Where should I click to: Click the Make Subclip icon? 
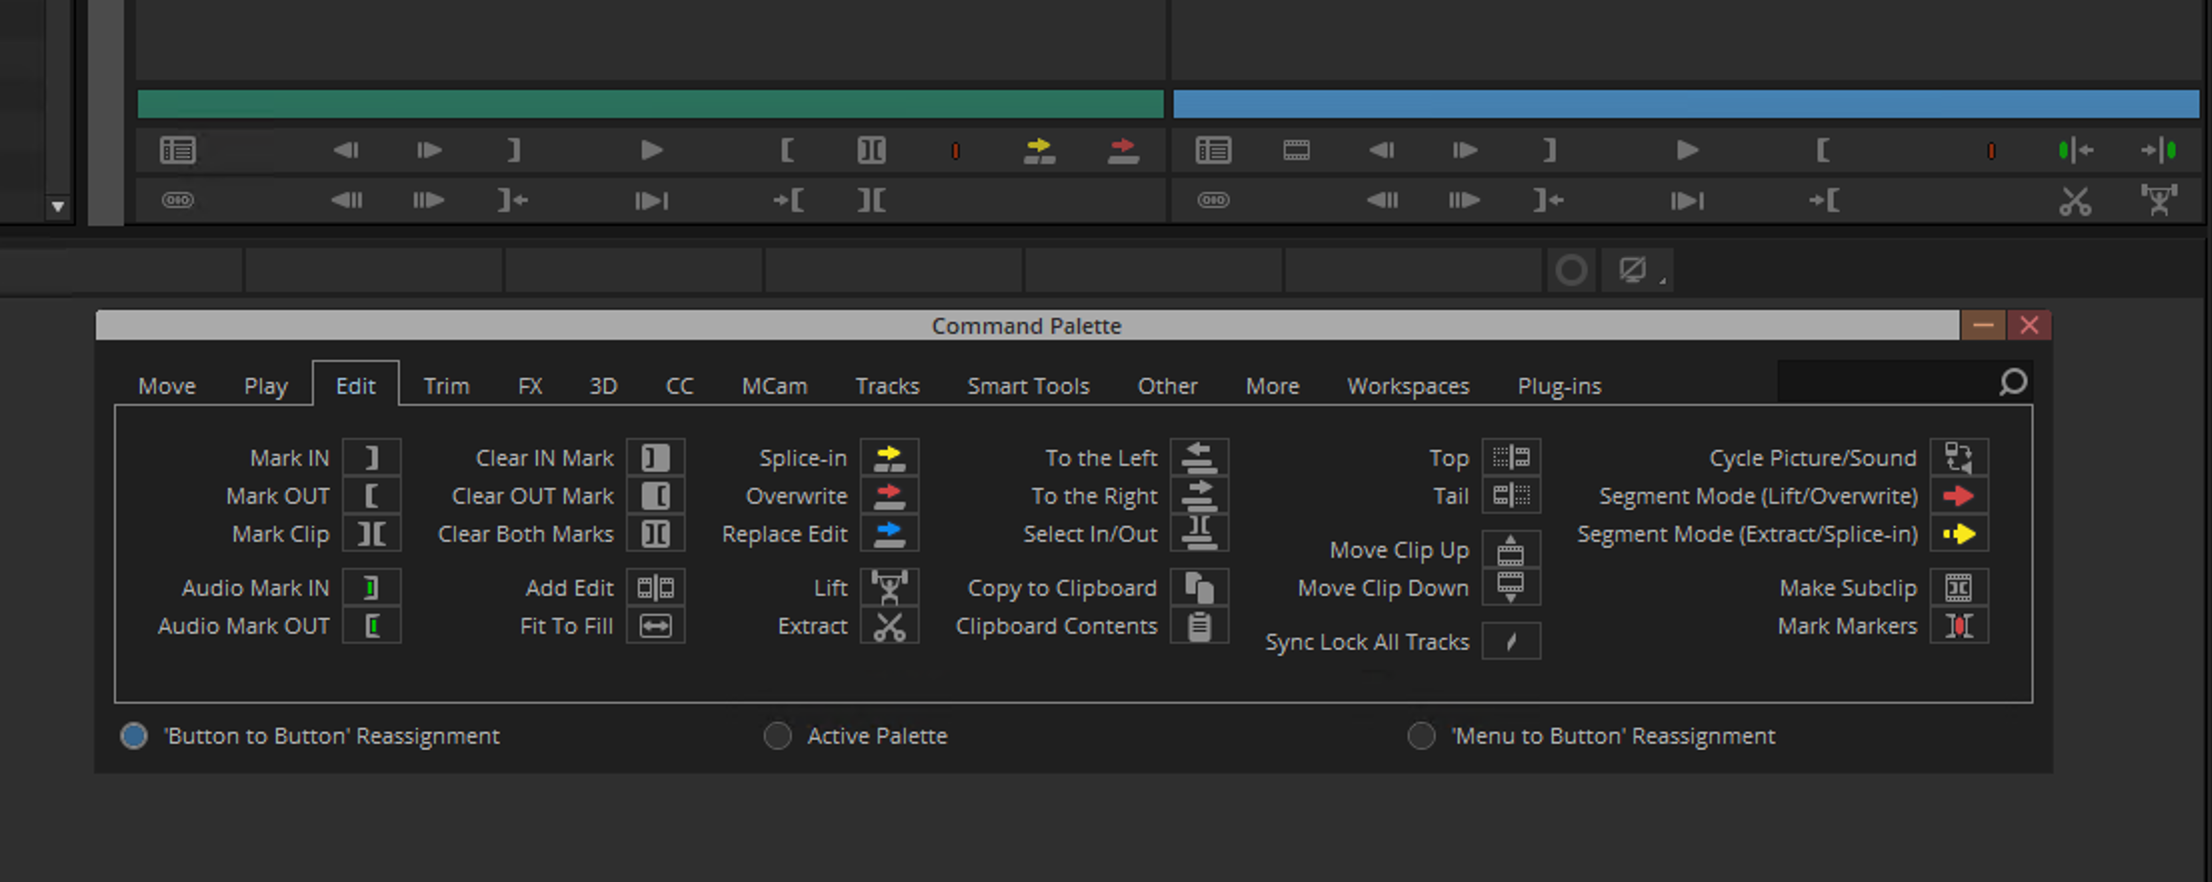click(1958, 588)
